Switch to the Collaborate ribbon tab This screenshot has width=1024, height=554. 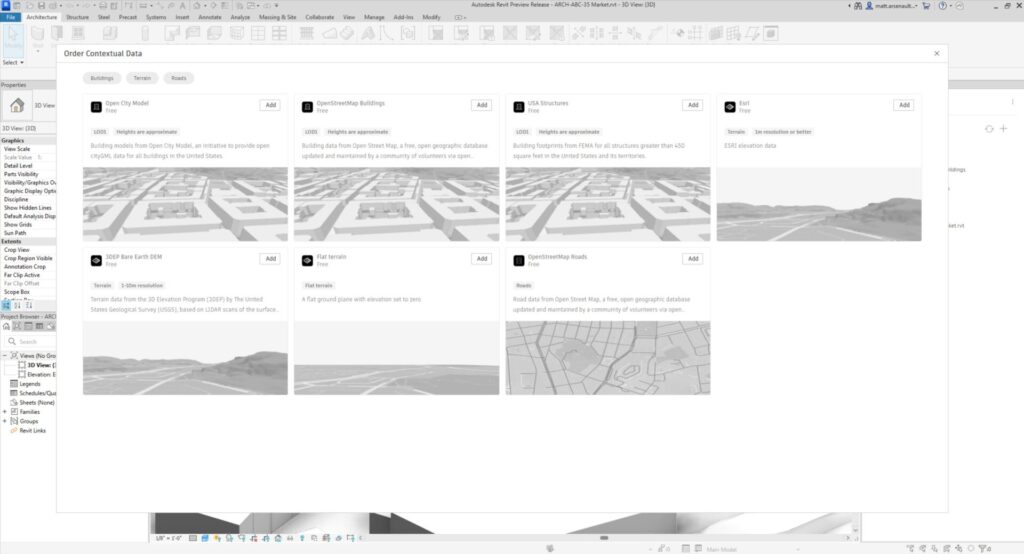[320, 17]
